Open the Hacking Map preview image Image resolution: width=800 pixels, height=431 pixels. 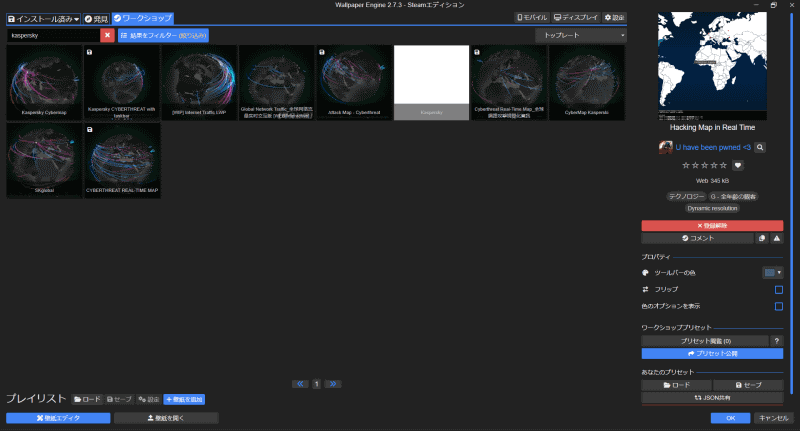(x=712, y=66)
